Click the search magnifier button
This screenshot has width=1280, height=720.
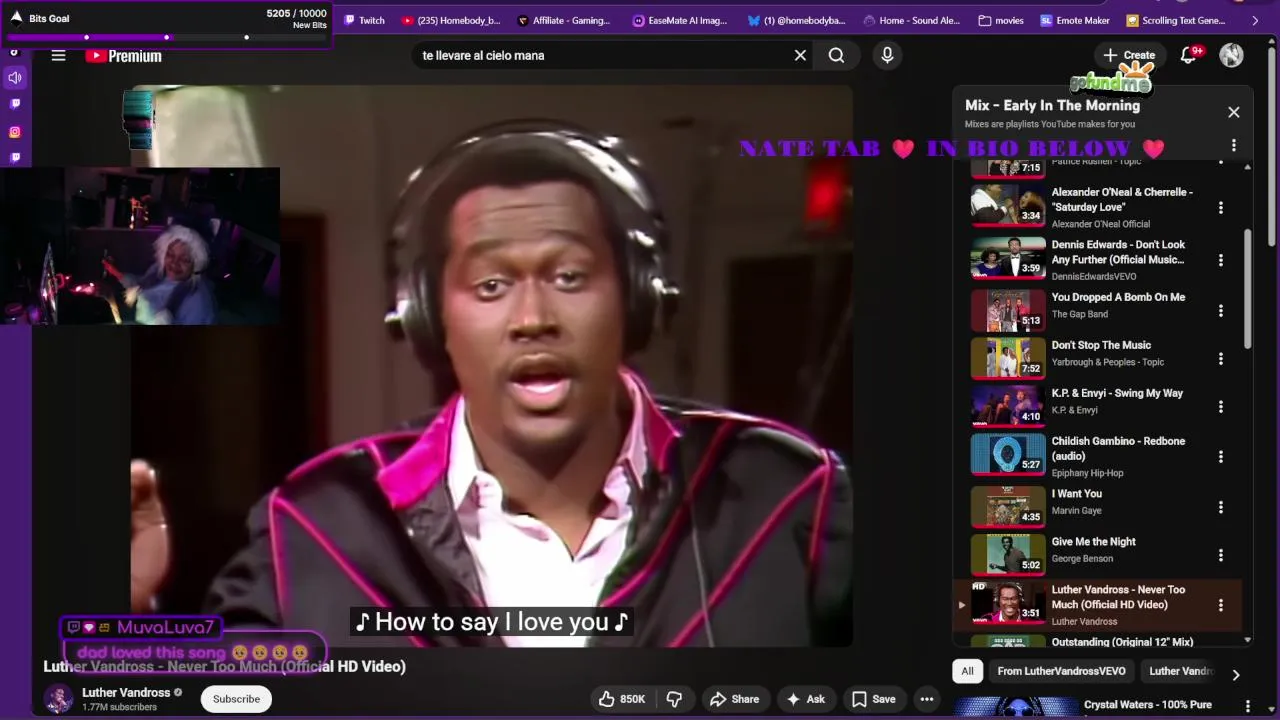coord(836,55)
